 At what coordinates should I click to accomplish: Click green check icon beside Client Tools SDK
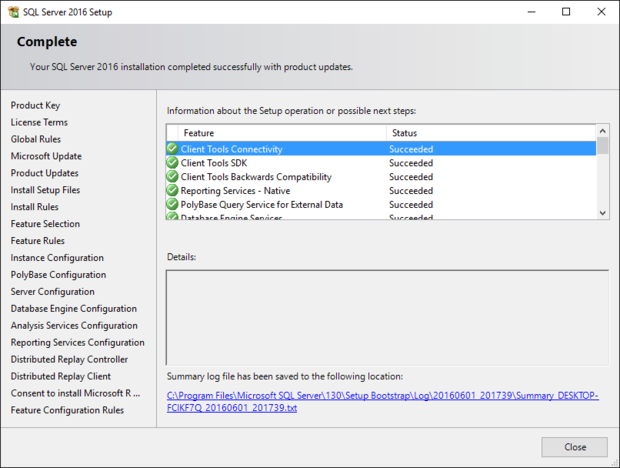172,162
